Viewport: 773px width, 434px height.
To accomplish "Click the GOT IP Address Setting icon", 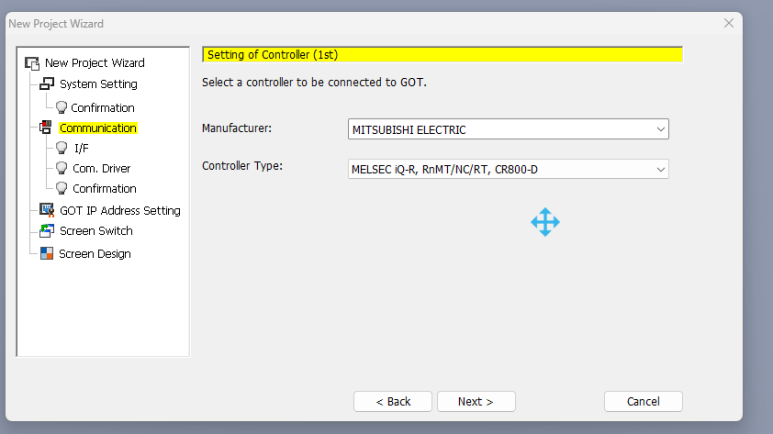I will click(47, 210).
